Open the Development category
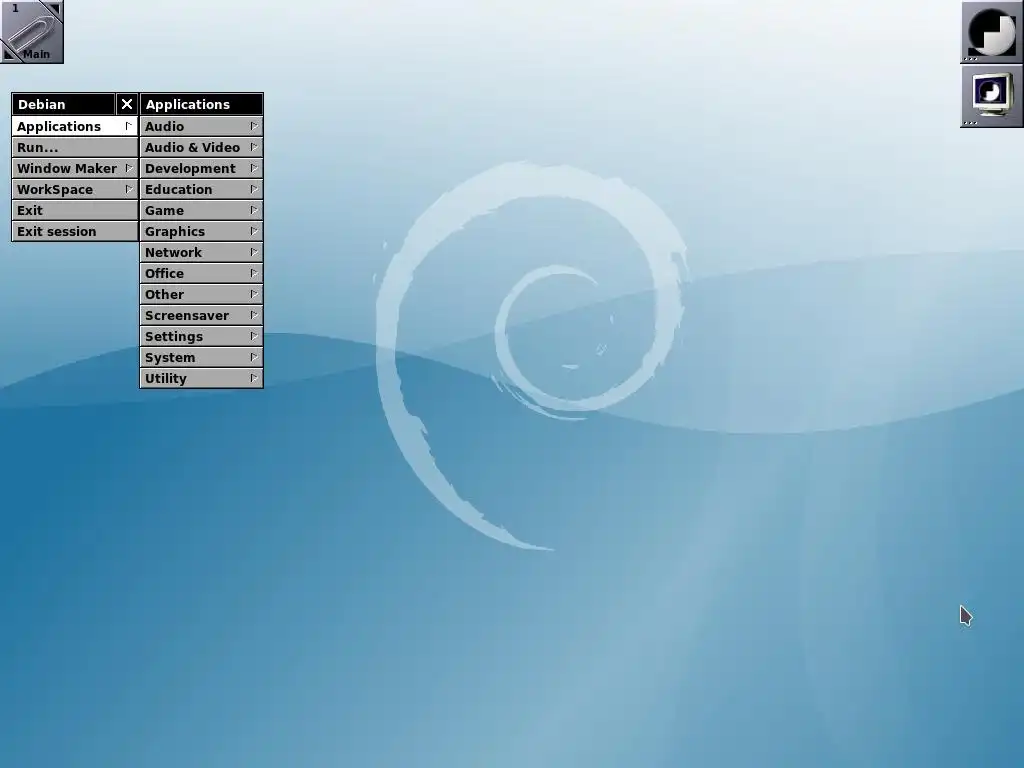 (x=201, y=168)
